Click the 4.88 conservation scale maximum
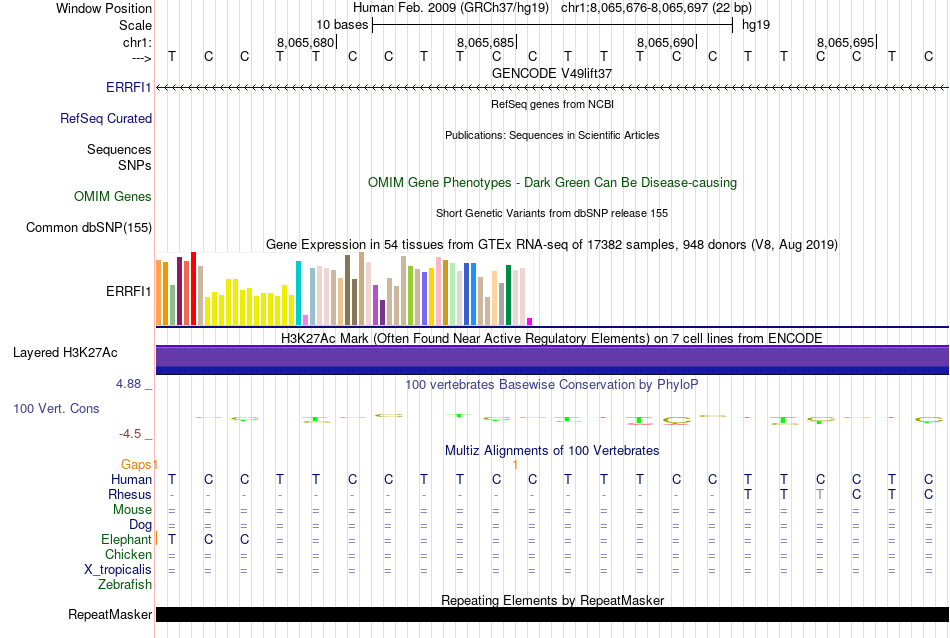This screenshot has width=950, height=638. 128,384
